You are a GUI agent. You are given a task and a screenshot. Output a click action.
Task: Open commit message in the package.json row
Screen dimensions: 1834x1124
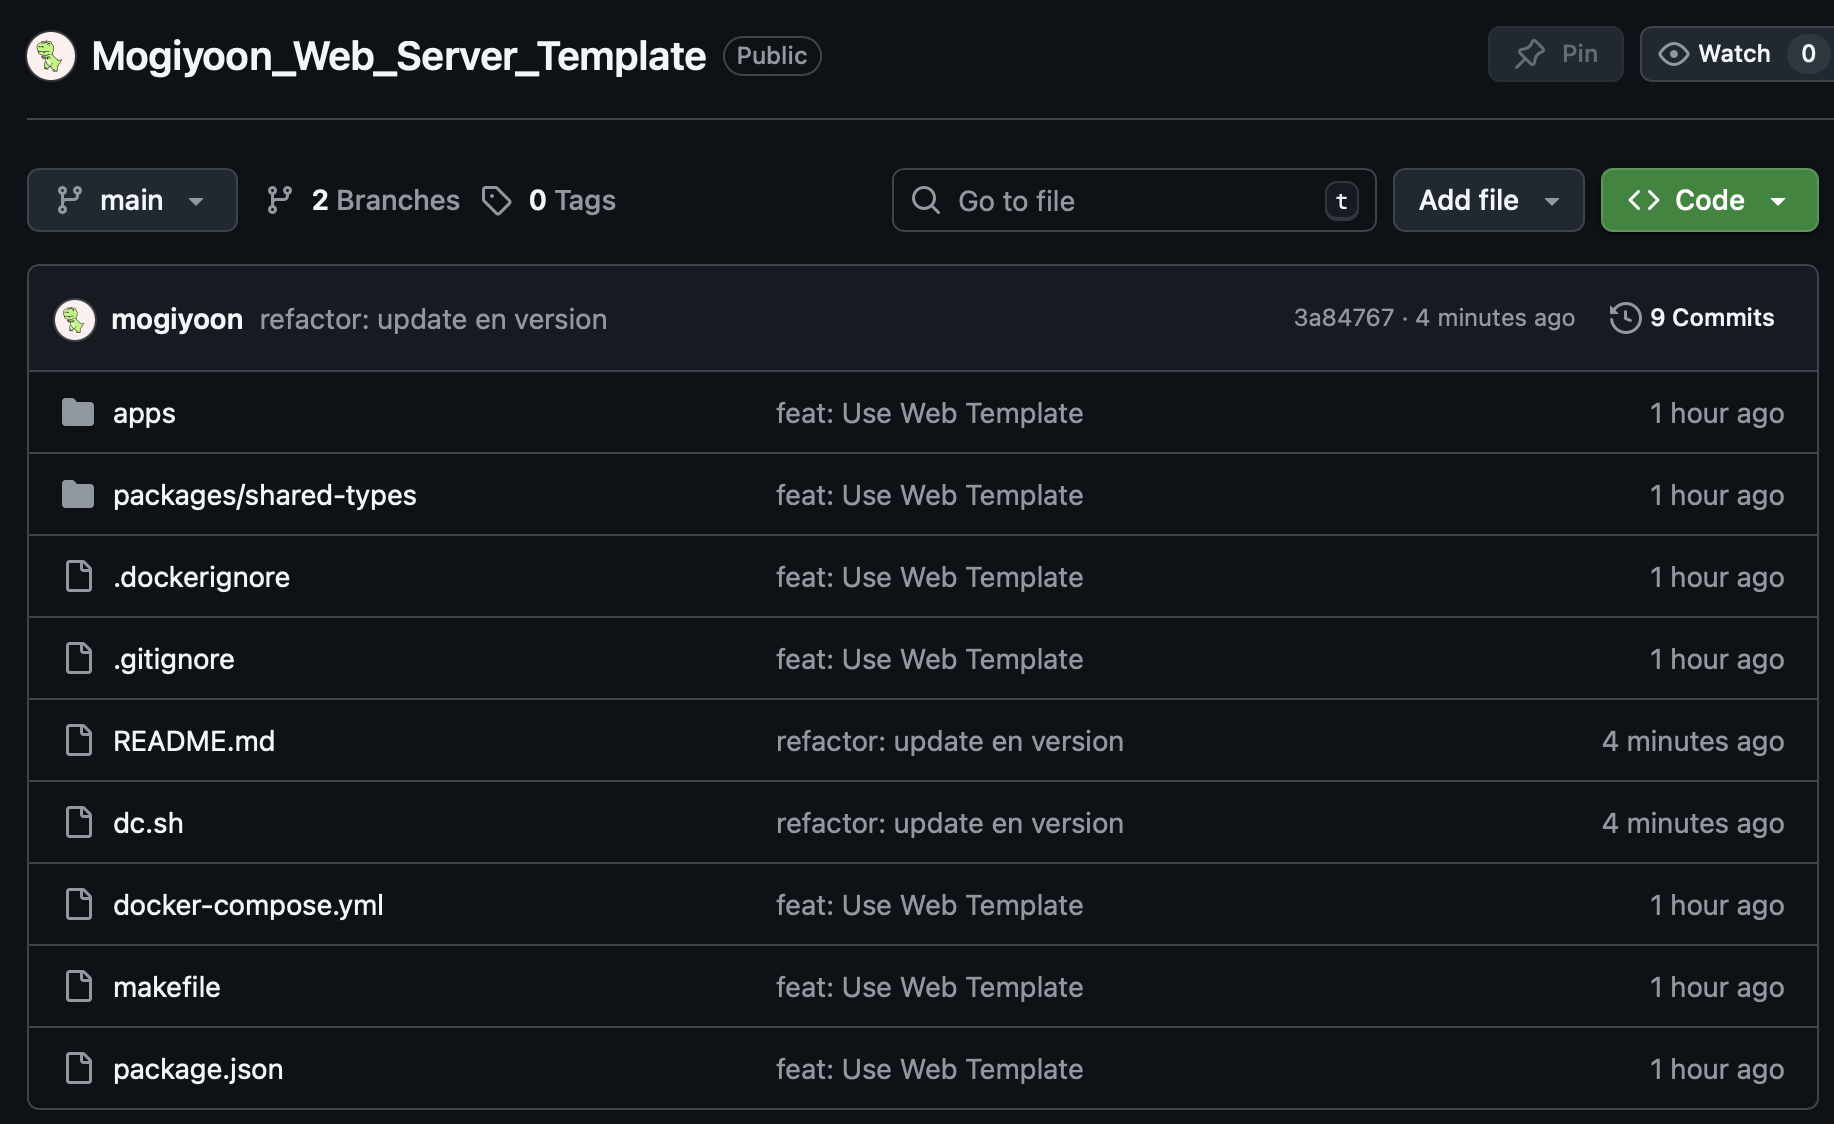[x=929, y=1069]
